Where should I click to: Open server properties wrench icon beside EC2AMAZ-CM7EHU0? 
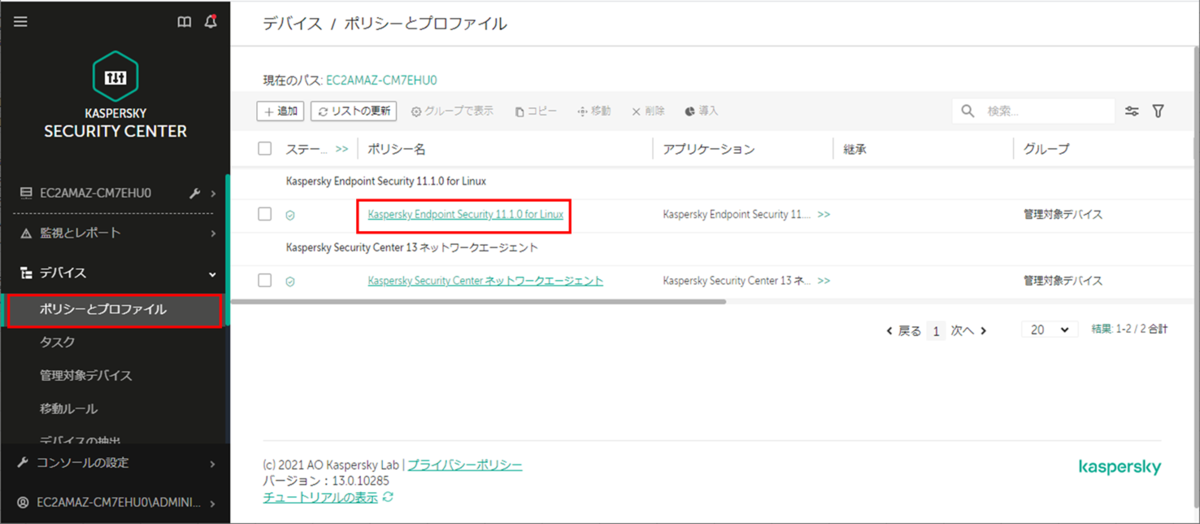(x=196, y=193)
